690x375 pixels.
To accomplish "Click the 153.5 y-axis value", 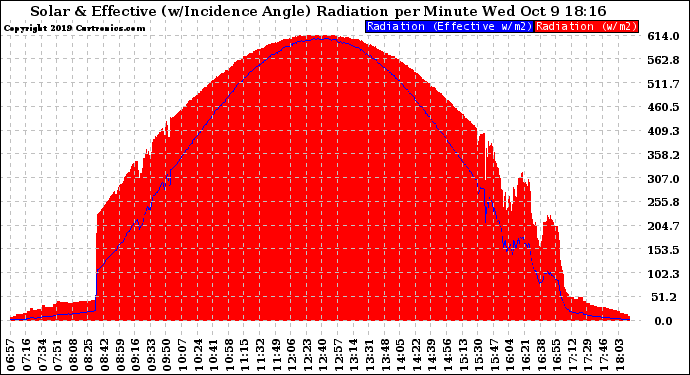I will pyautogui.click(x=663, y=250).
